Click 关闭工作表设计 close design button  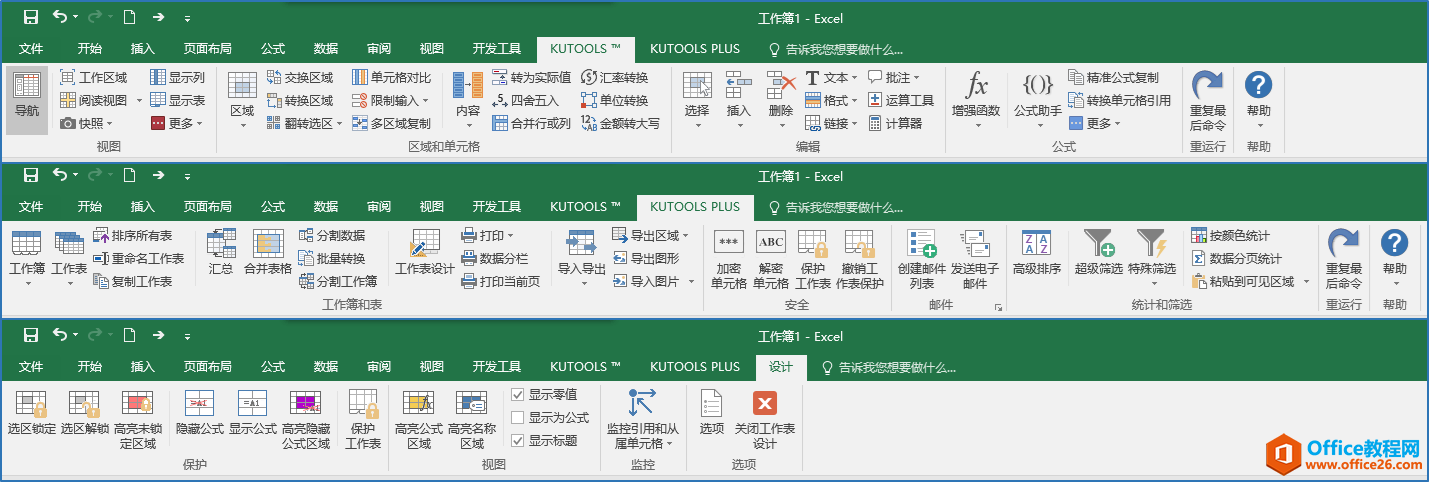click(765, 419)
